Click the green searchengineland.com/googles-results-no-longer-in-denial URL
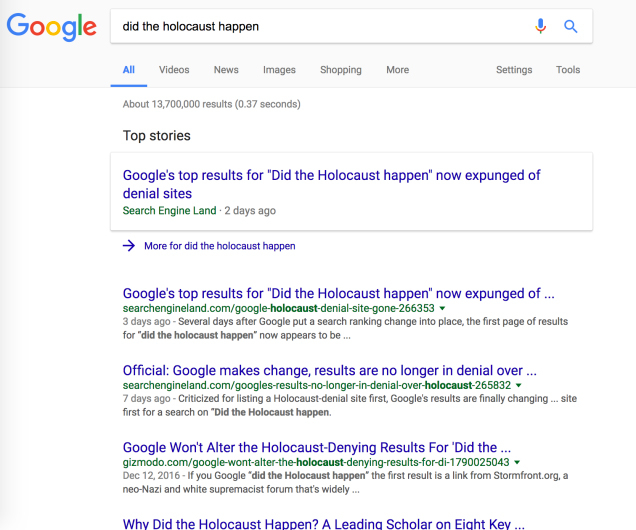The width and height of the screenshot is (636, 530). pyautogui.click(x=317, y=385)
